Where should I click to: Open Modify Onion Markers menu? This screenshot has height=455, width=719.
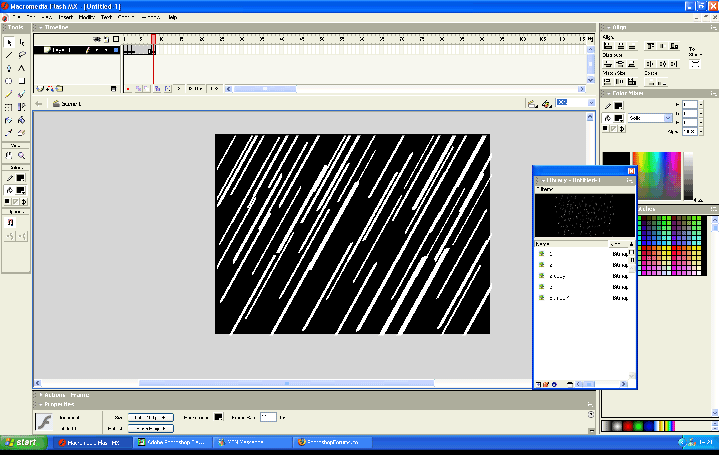click(x=168, y=89)
